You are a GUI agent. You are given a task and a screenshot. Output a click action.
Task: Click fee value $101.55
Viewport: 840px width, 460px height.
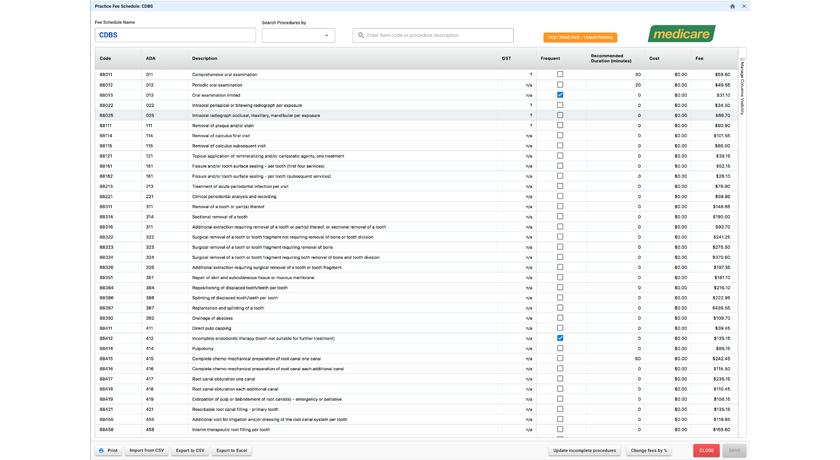pos(721,135)
